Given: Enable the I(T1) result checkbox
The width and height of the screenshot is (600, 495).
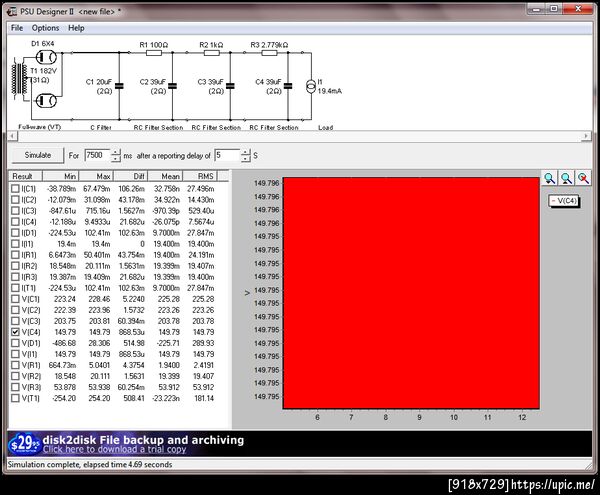Looking at the screenshot, I should click(15, 288).
